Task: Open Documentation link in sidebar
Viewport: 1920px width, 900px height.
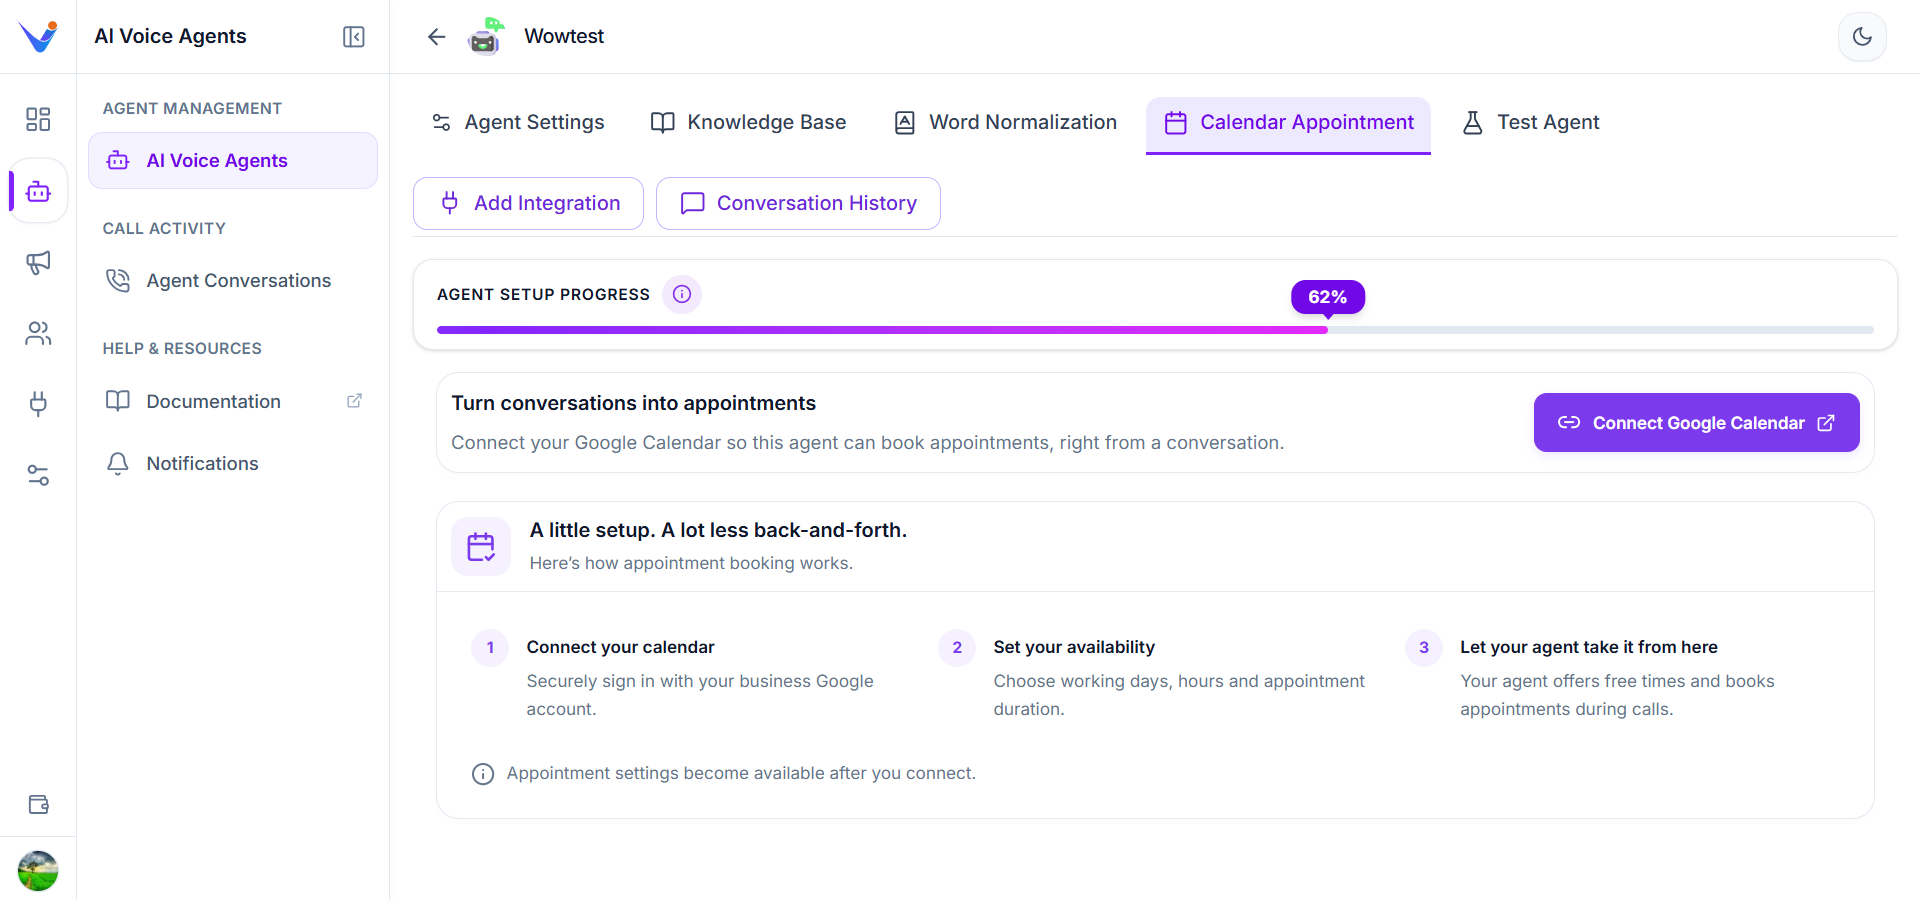Action: point(233,401)
